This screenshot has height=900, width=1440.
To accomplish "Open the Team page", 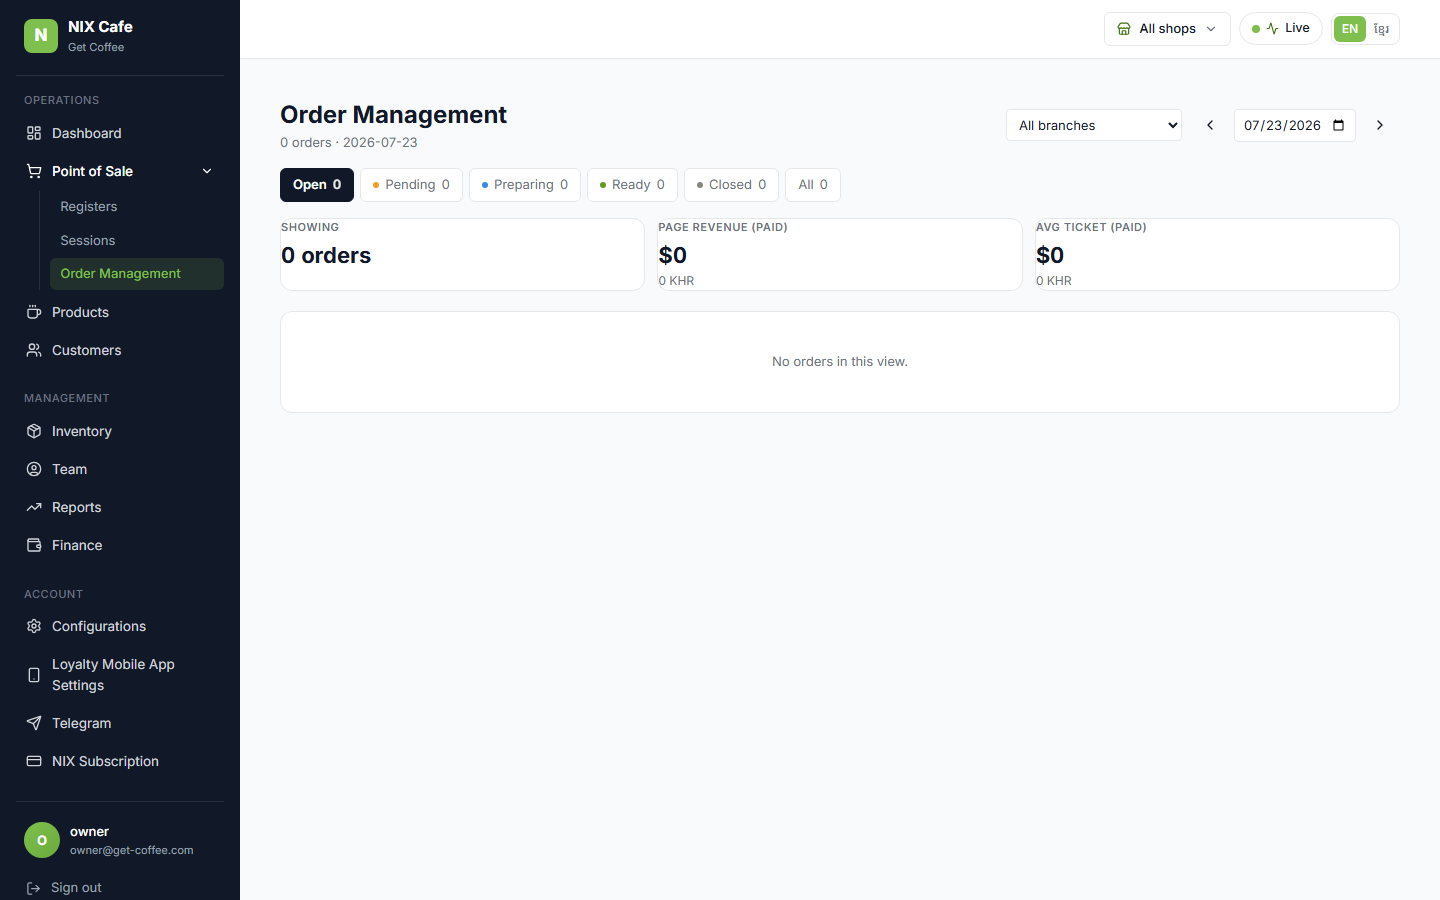I will [120, 469].
